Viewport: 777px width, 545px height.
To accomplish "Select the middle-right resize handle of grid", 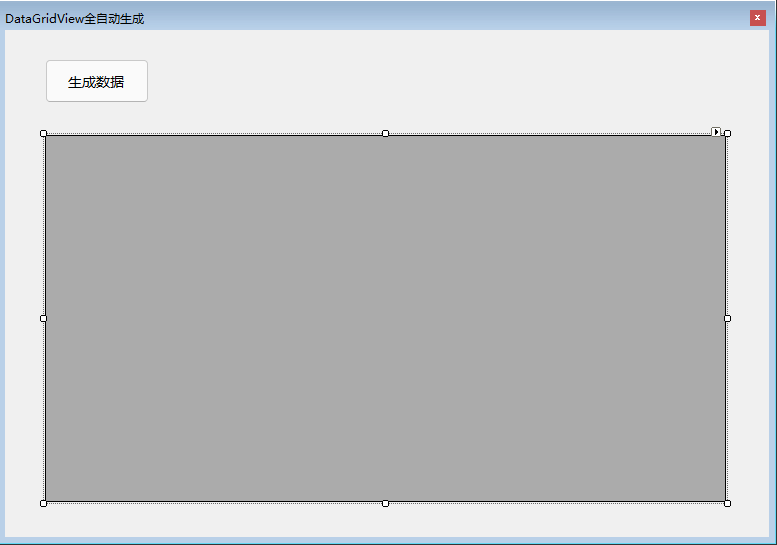I will point(727,319).
